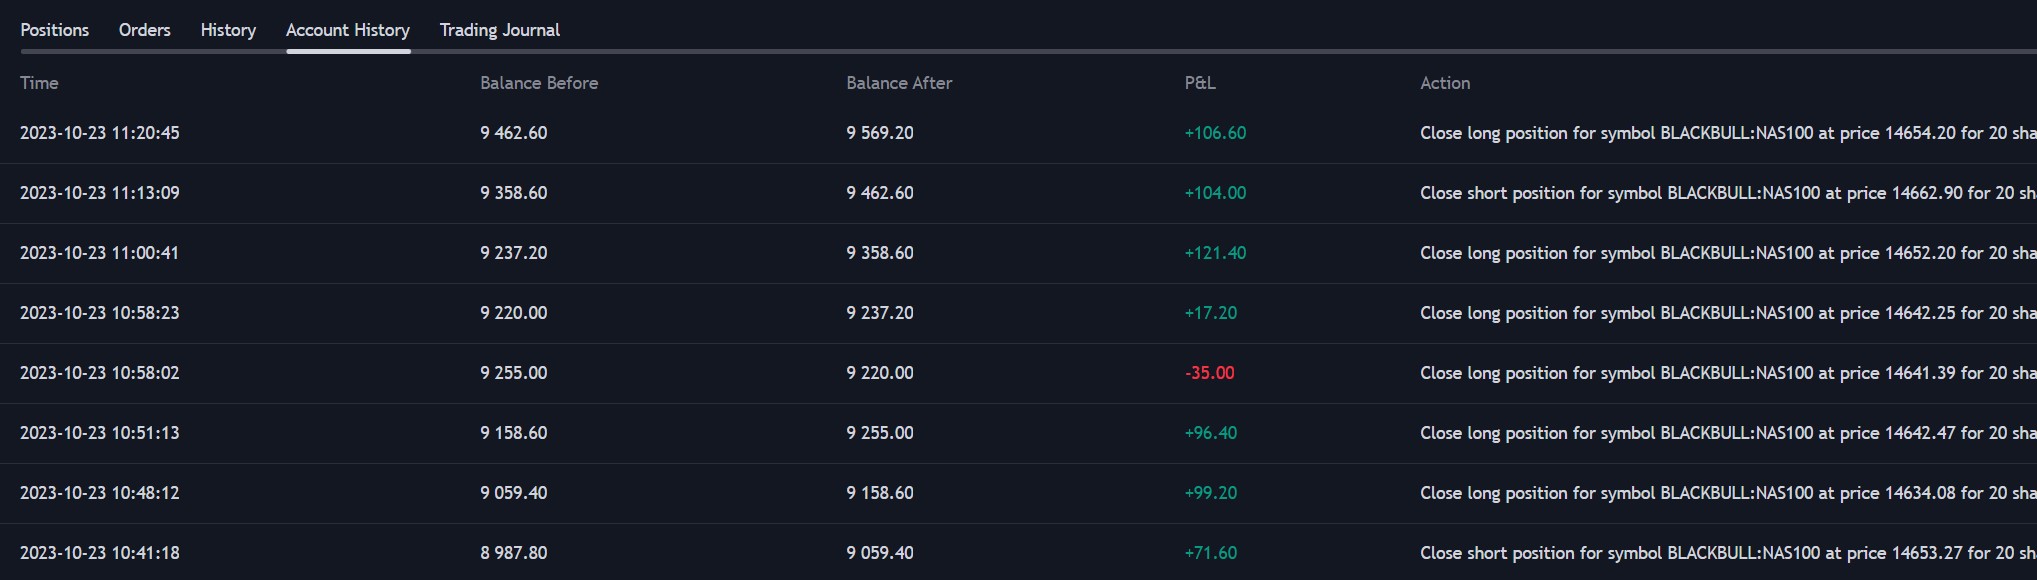Sort by the P&L column header
Viewport: 2037px width, 580px height.
(1200, 83)
